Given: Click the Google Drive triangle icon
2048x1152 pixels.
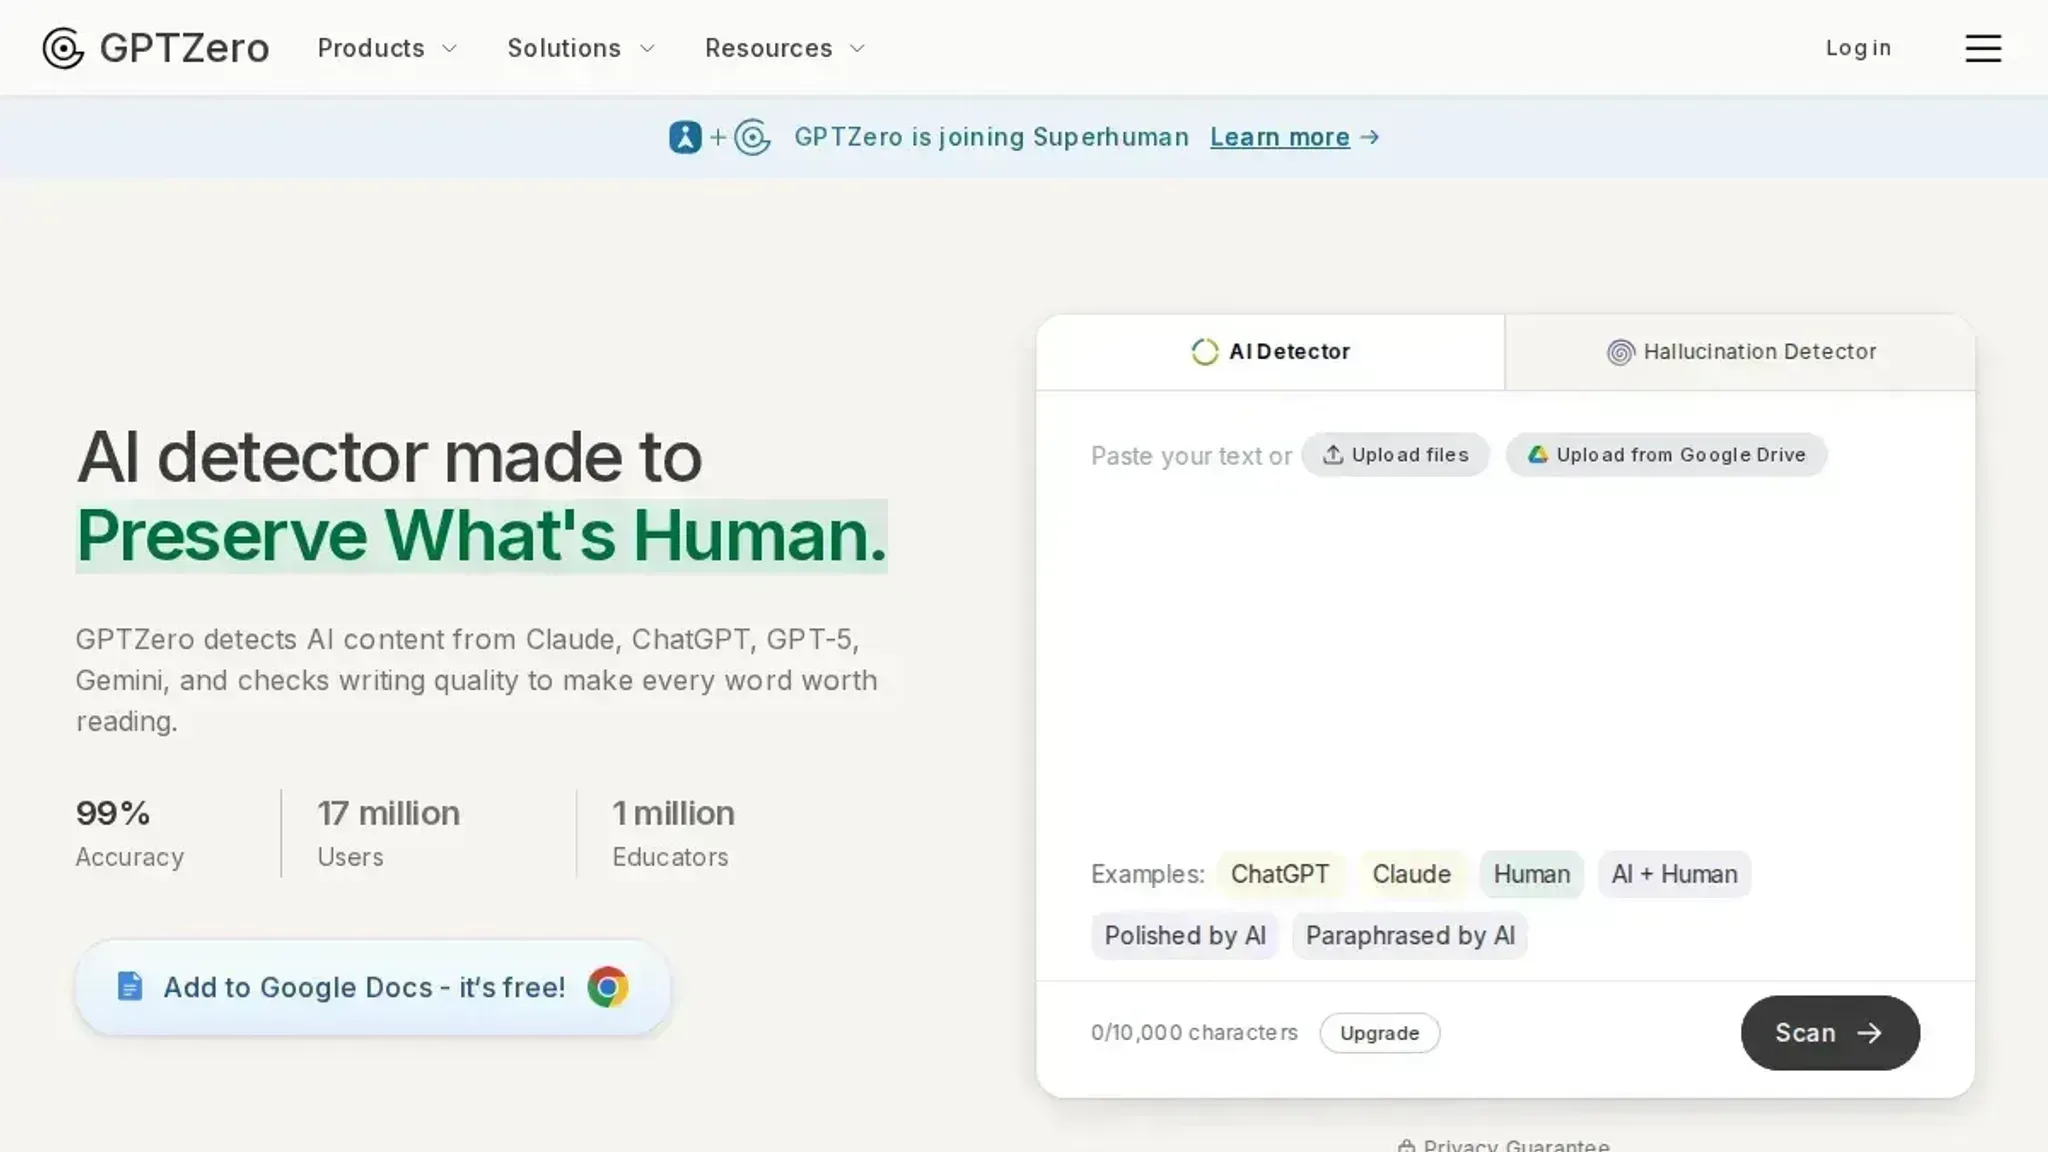Looking at the screenshot, I should click(x=1538, y=455).
